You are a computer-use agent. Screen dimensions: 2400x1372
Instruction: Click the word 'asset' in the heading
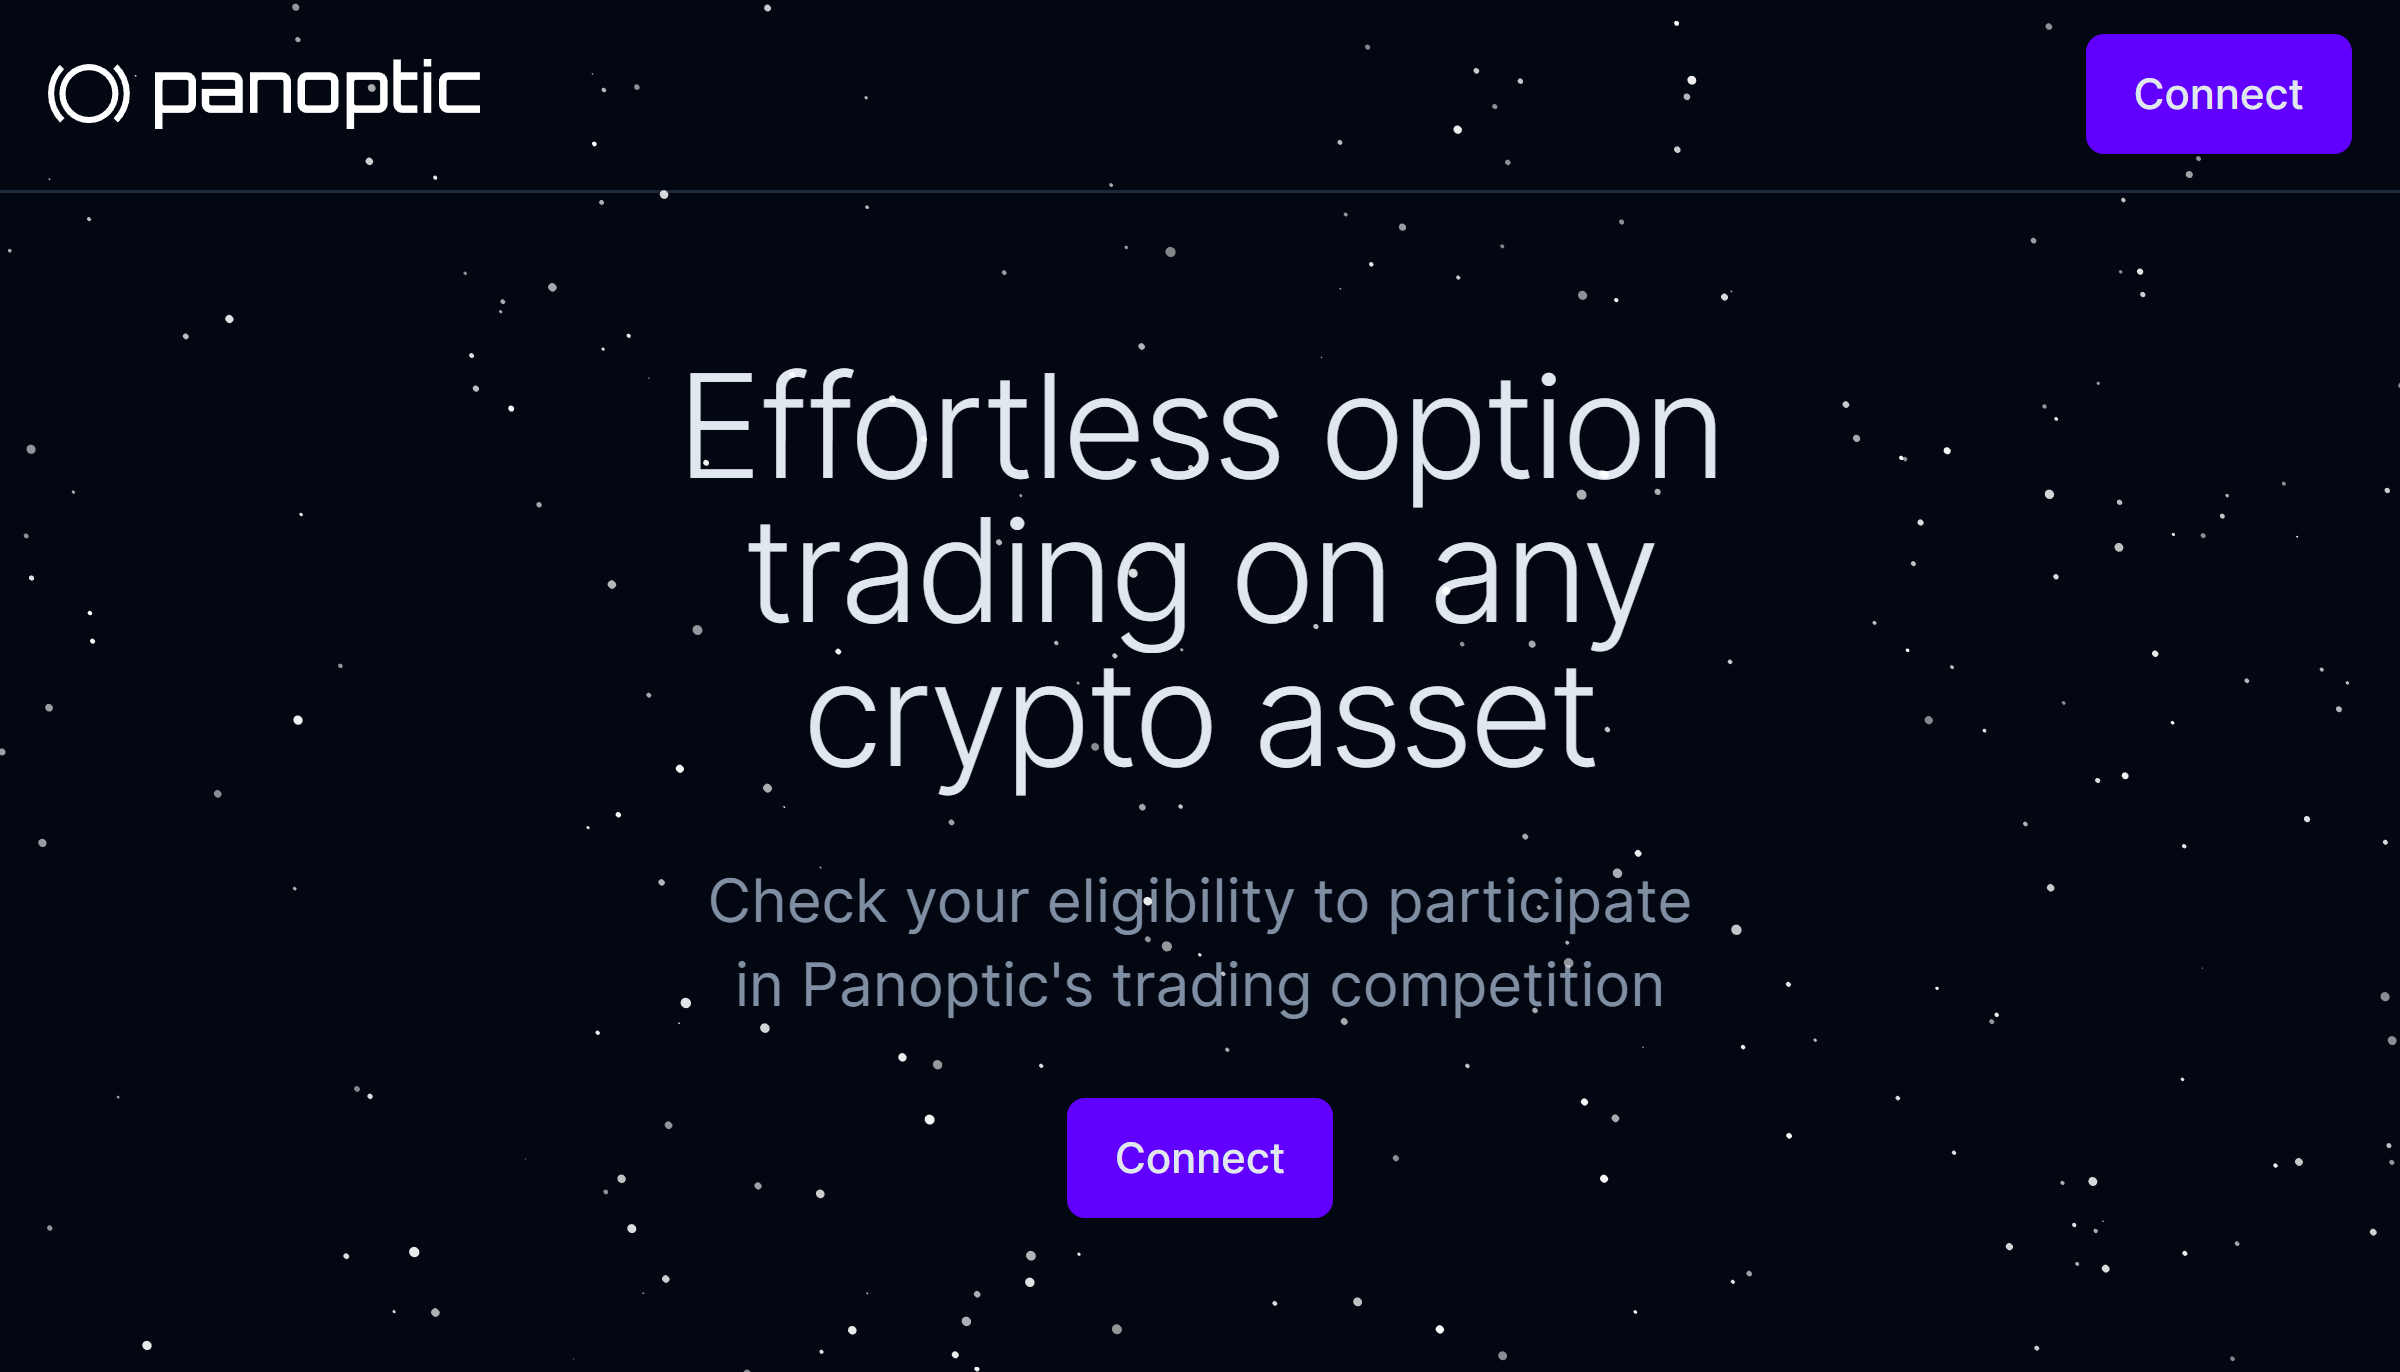[x=1427, y=720]
